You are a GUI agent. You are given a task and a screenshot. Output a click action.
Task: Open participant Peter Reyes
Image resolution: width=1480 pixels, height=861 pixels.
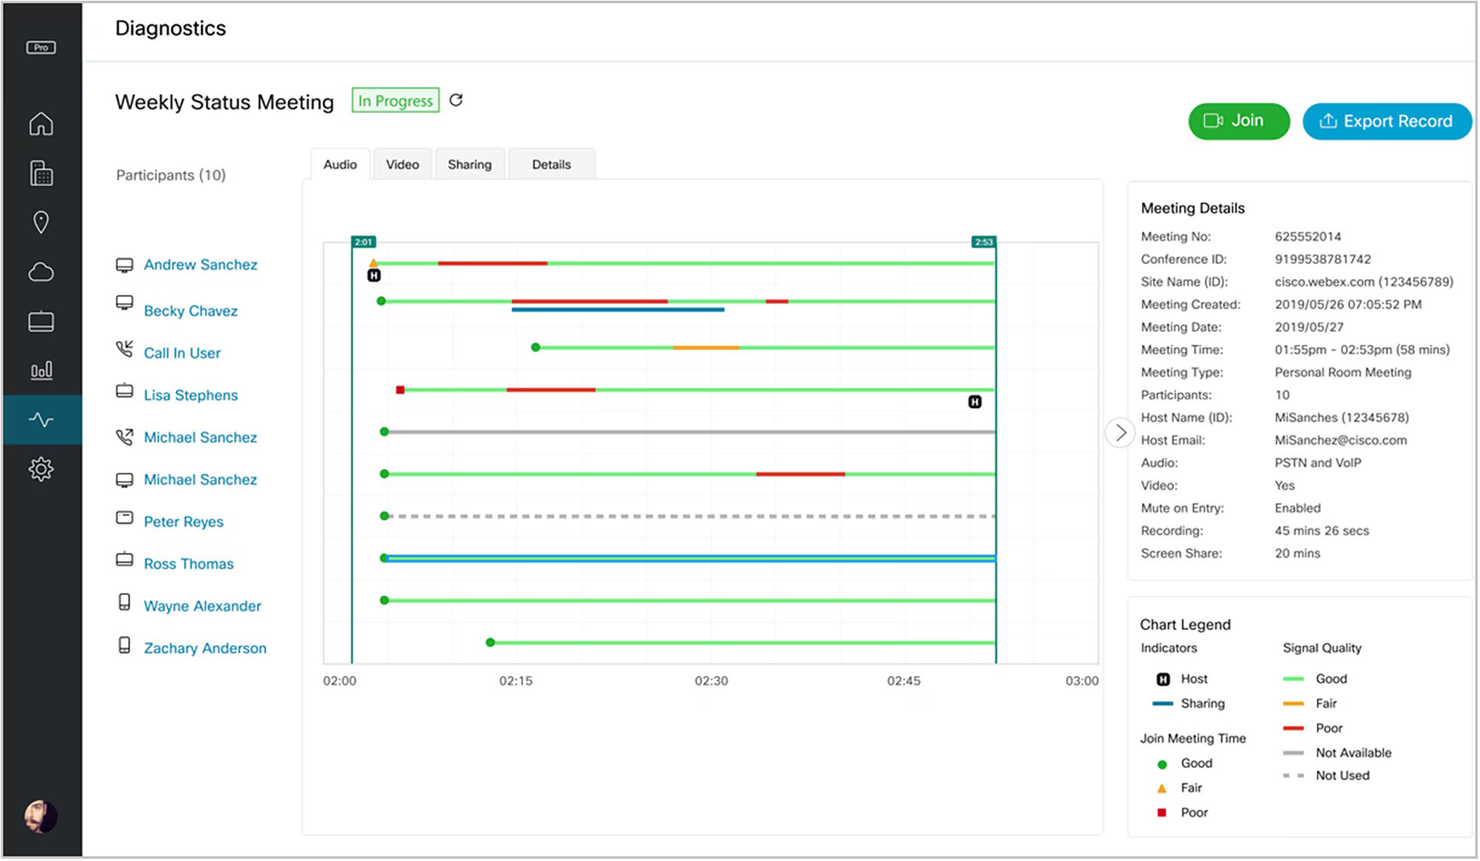184,522
